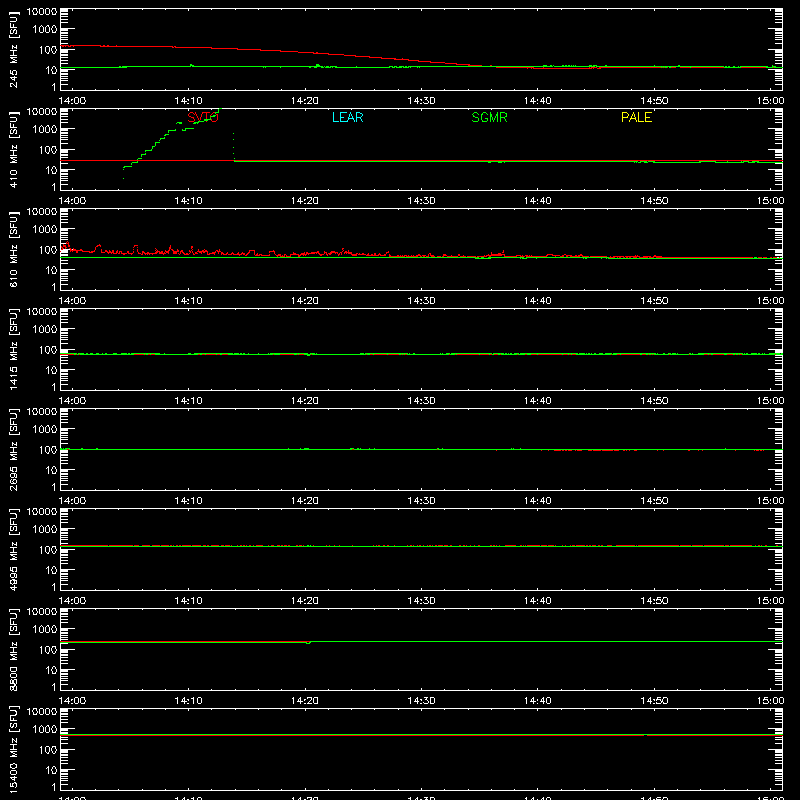Select the 8800 MHz [SFU] axis label

pyautogui.click(x=13, y=649)
